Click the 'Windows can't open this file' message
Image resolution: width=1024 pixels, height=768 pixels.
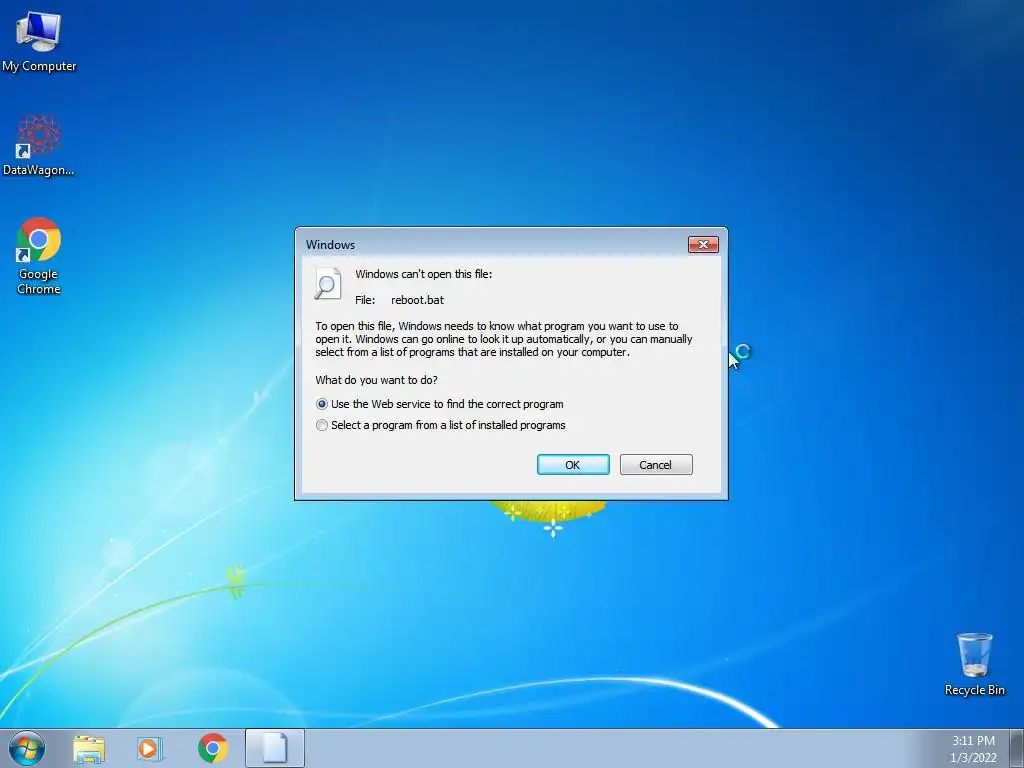point(423,274)
